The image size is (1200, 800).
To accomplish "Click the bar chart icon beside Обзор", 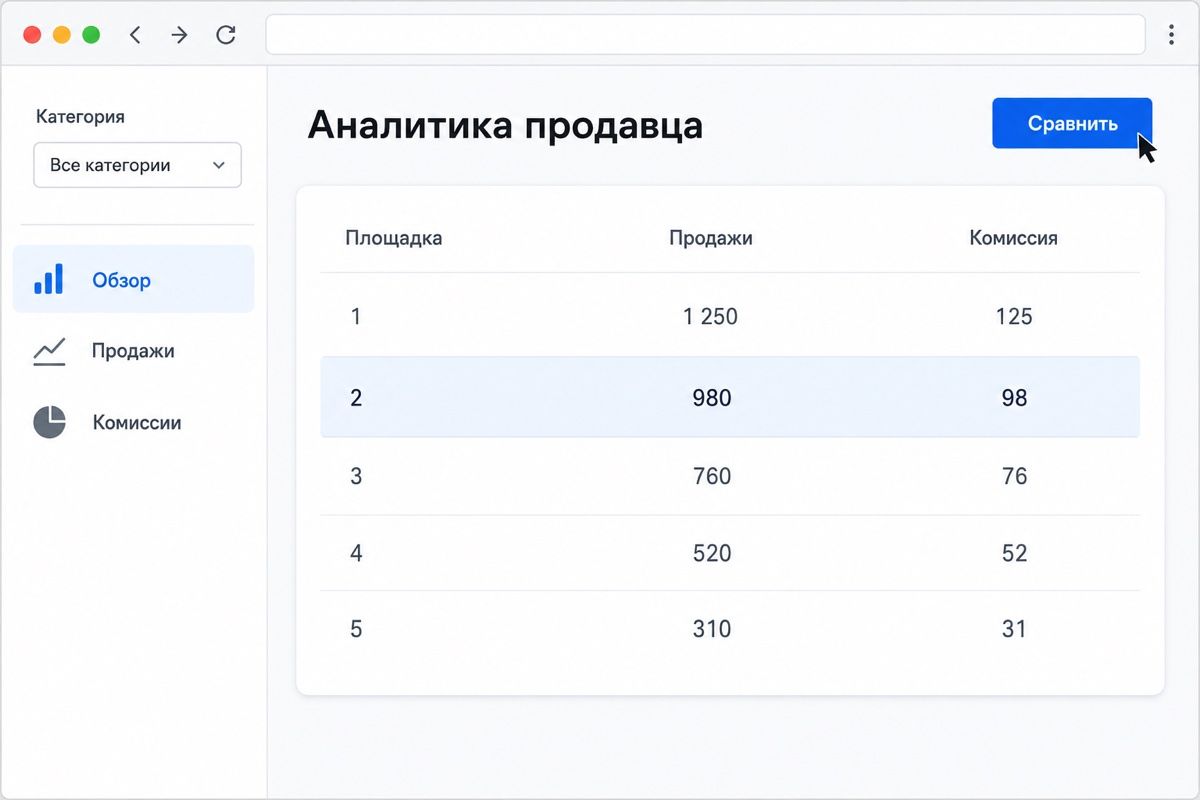I will [49, 279].
